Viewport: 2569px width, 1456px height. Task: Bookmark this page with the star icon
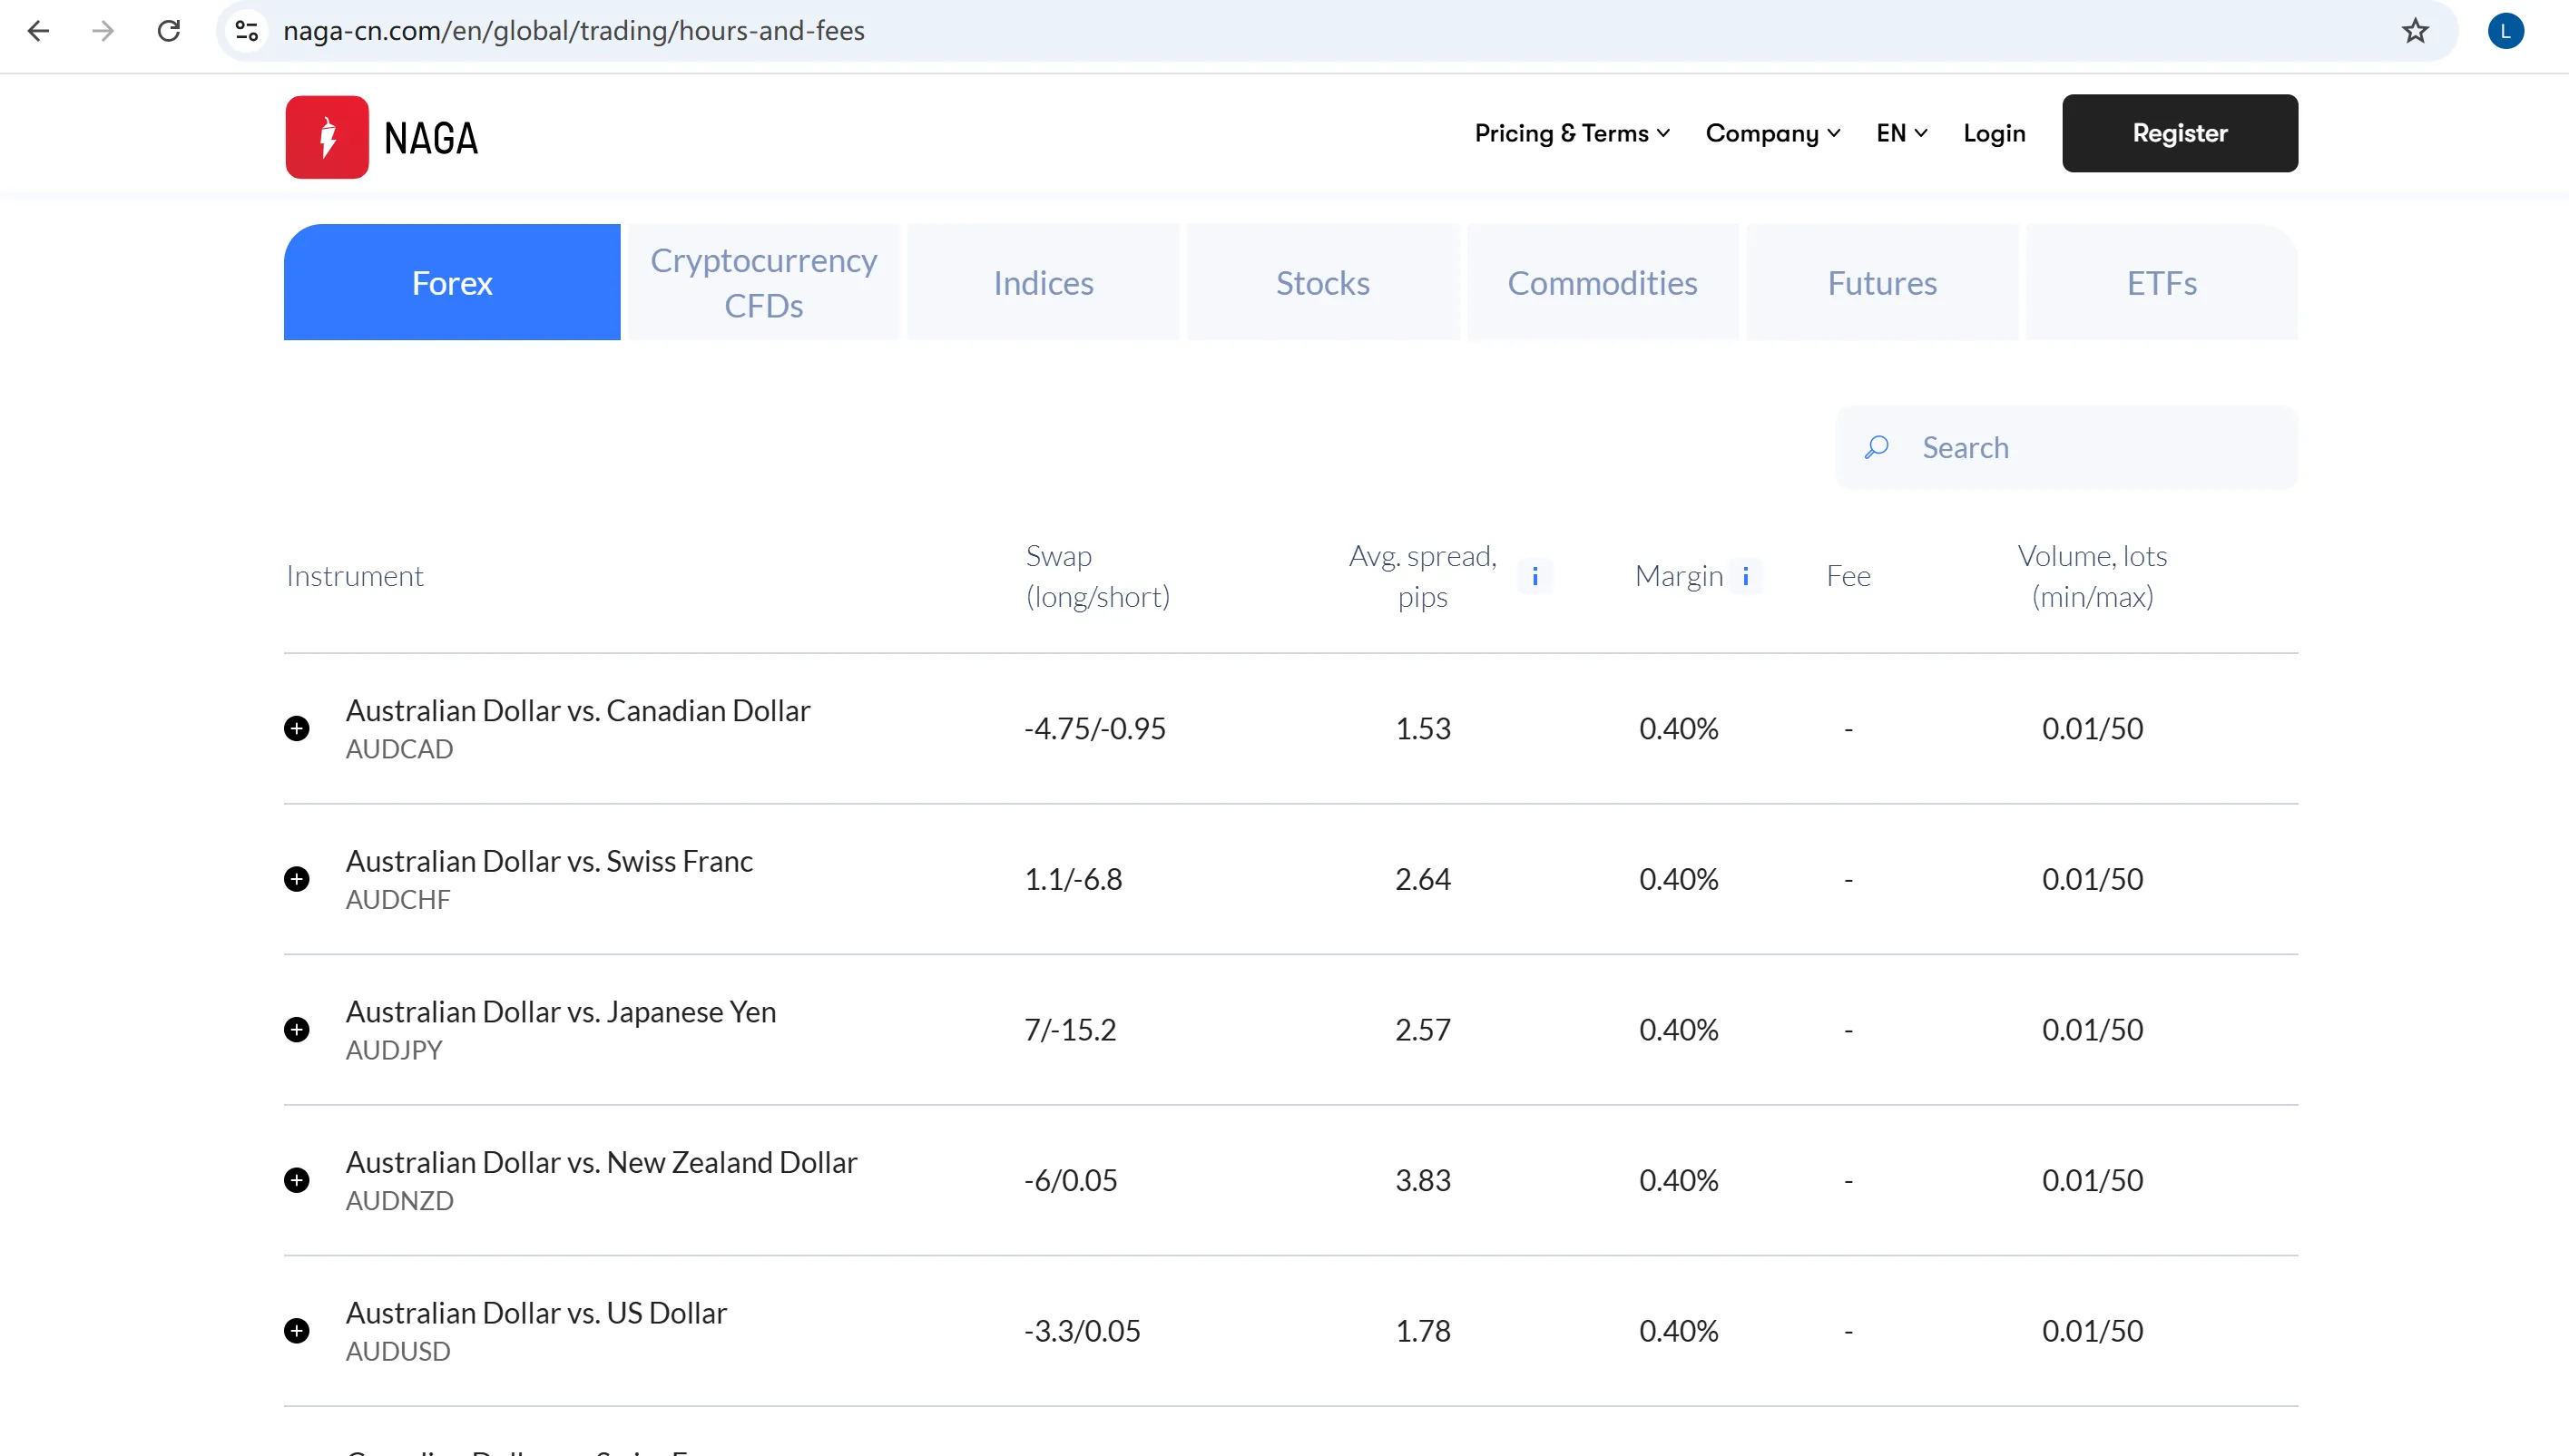[2415, 31]
